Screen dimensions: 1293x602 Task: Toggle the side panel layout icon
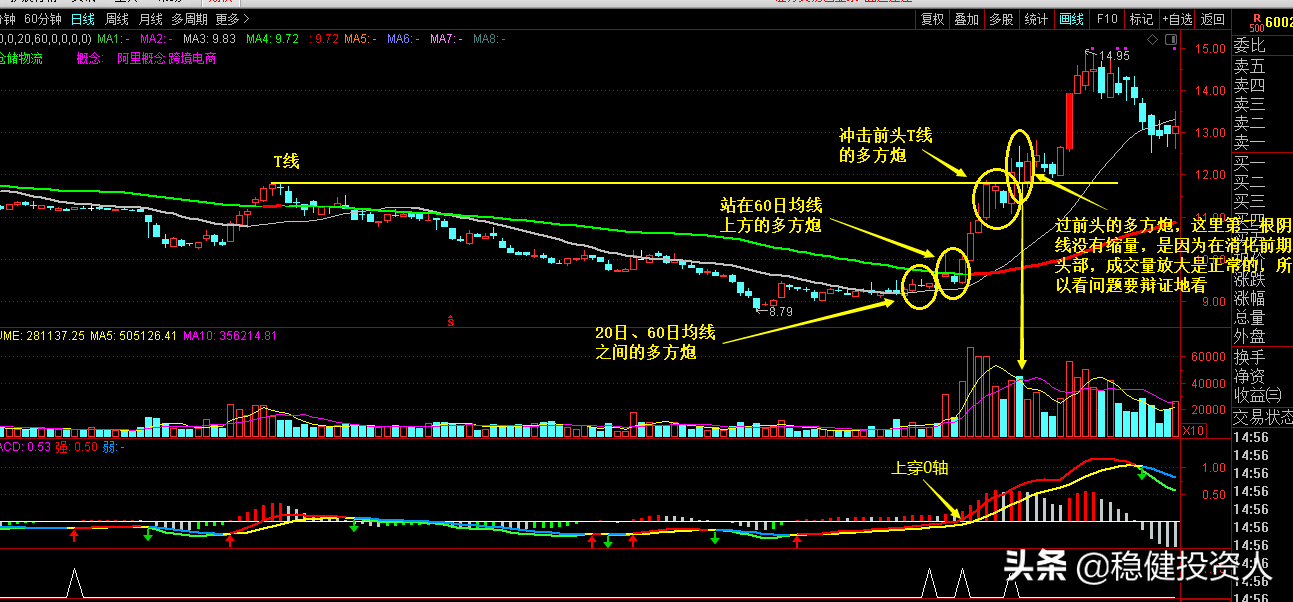1169,40
